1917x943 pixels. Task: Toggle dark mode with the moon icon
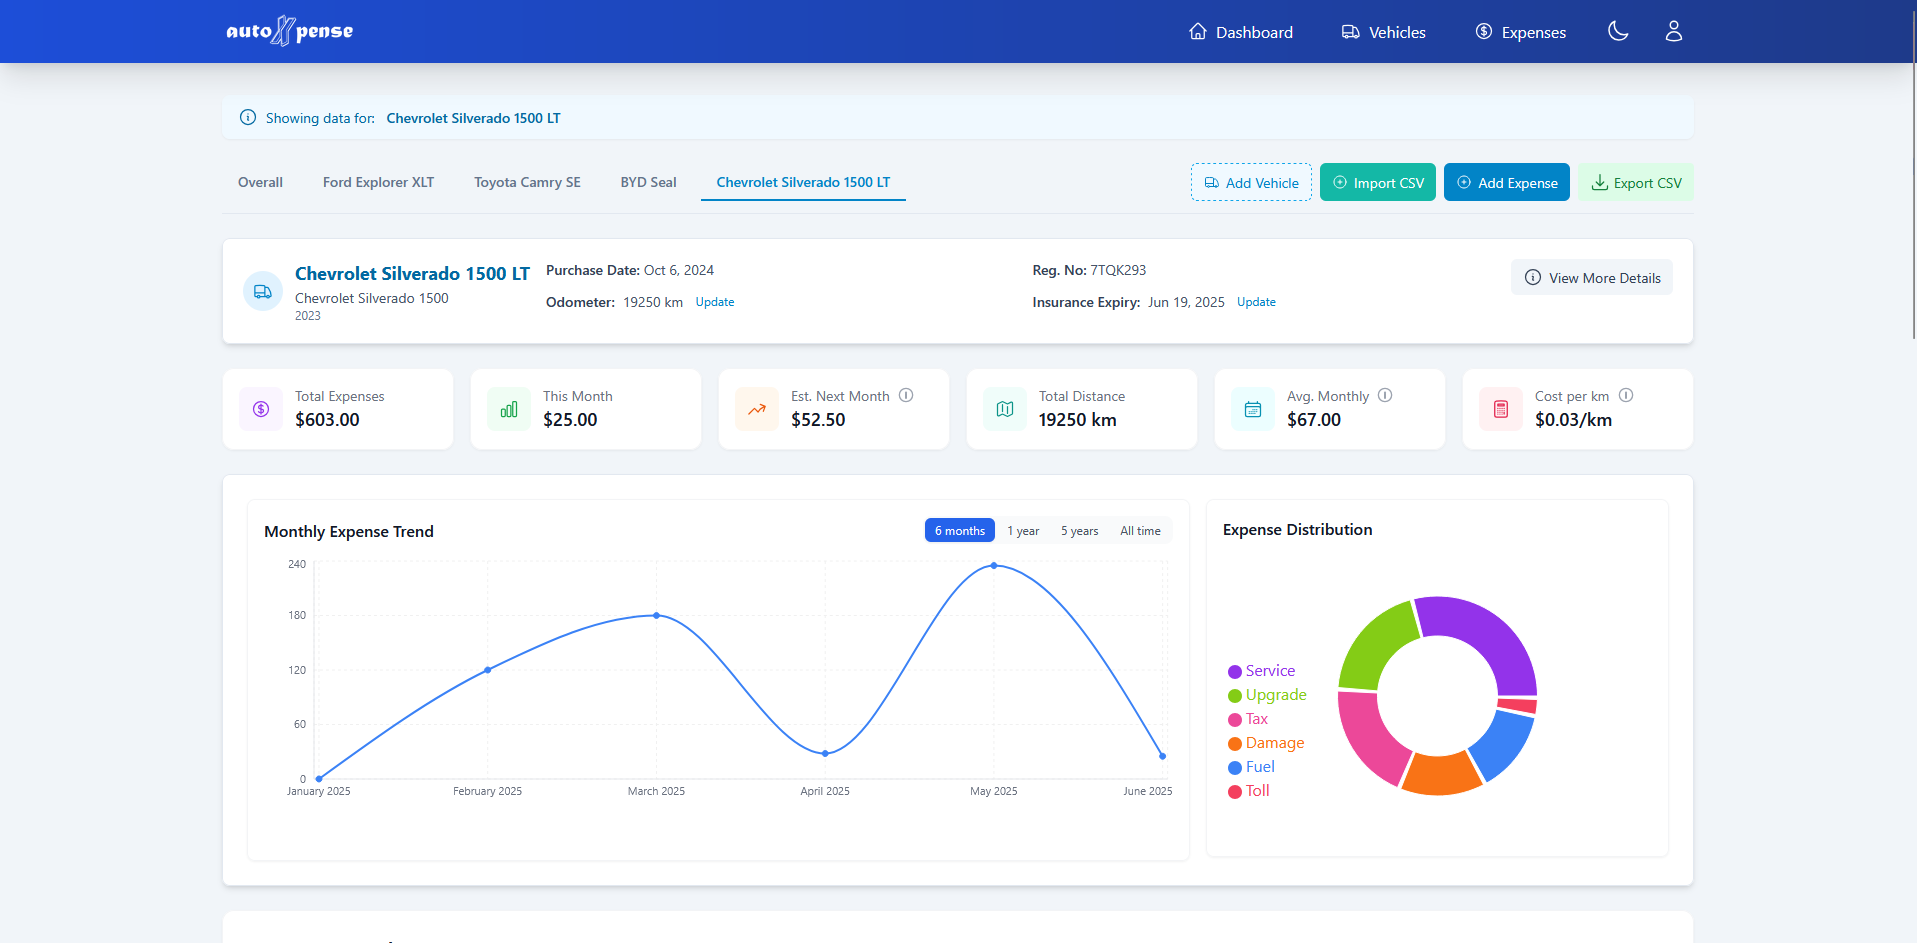click(x=1617, y=31)
